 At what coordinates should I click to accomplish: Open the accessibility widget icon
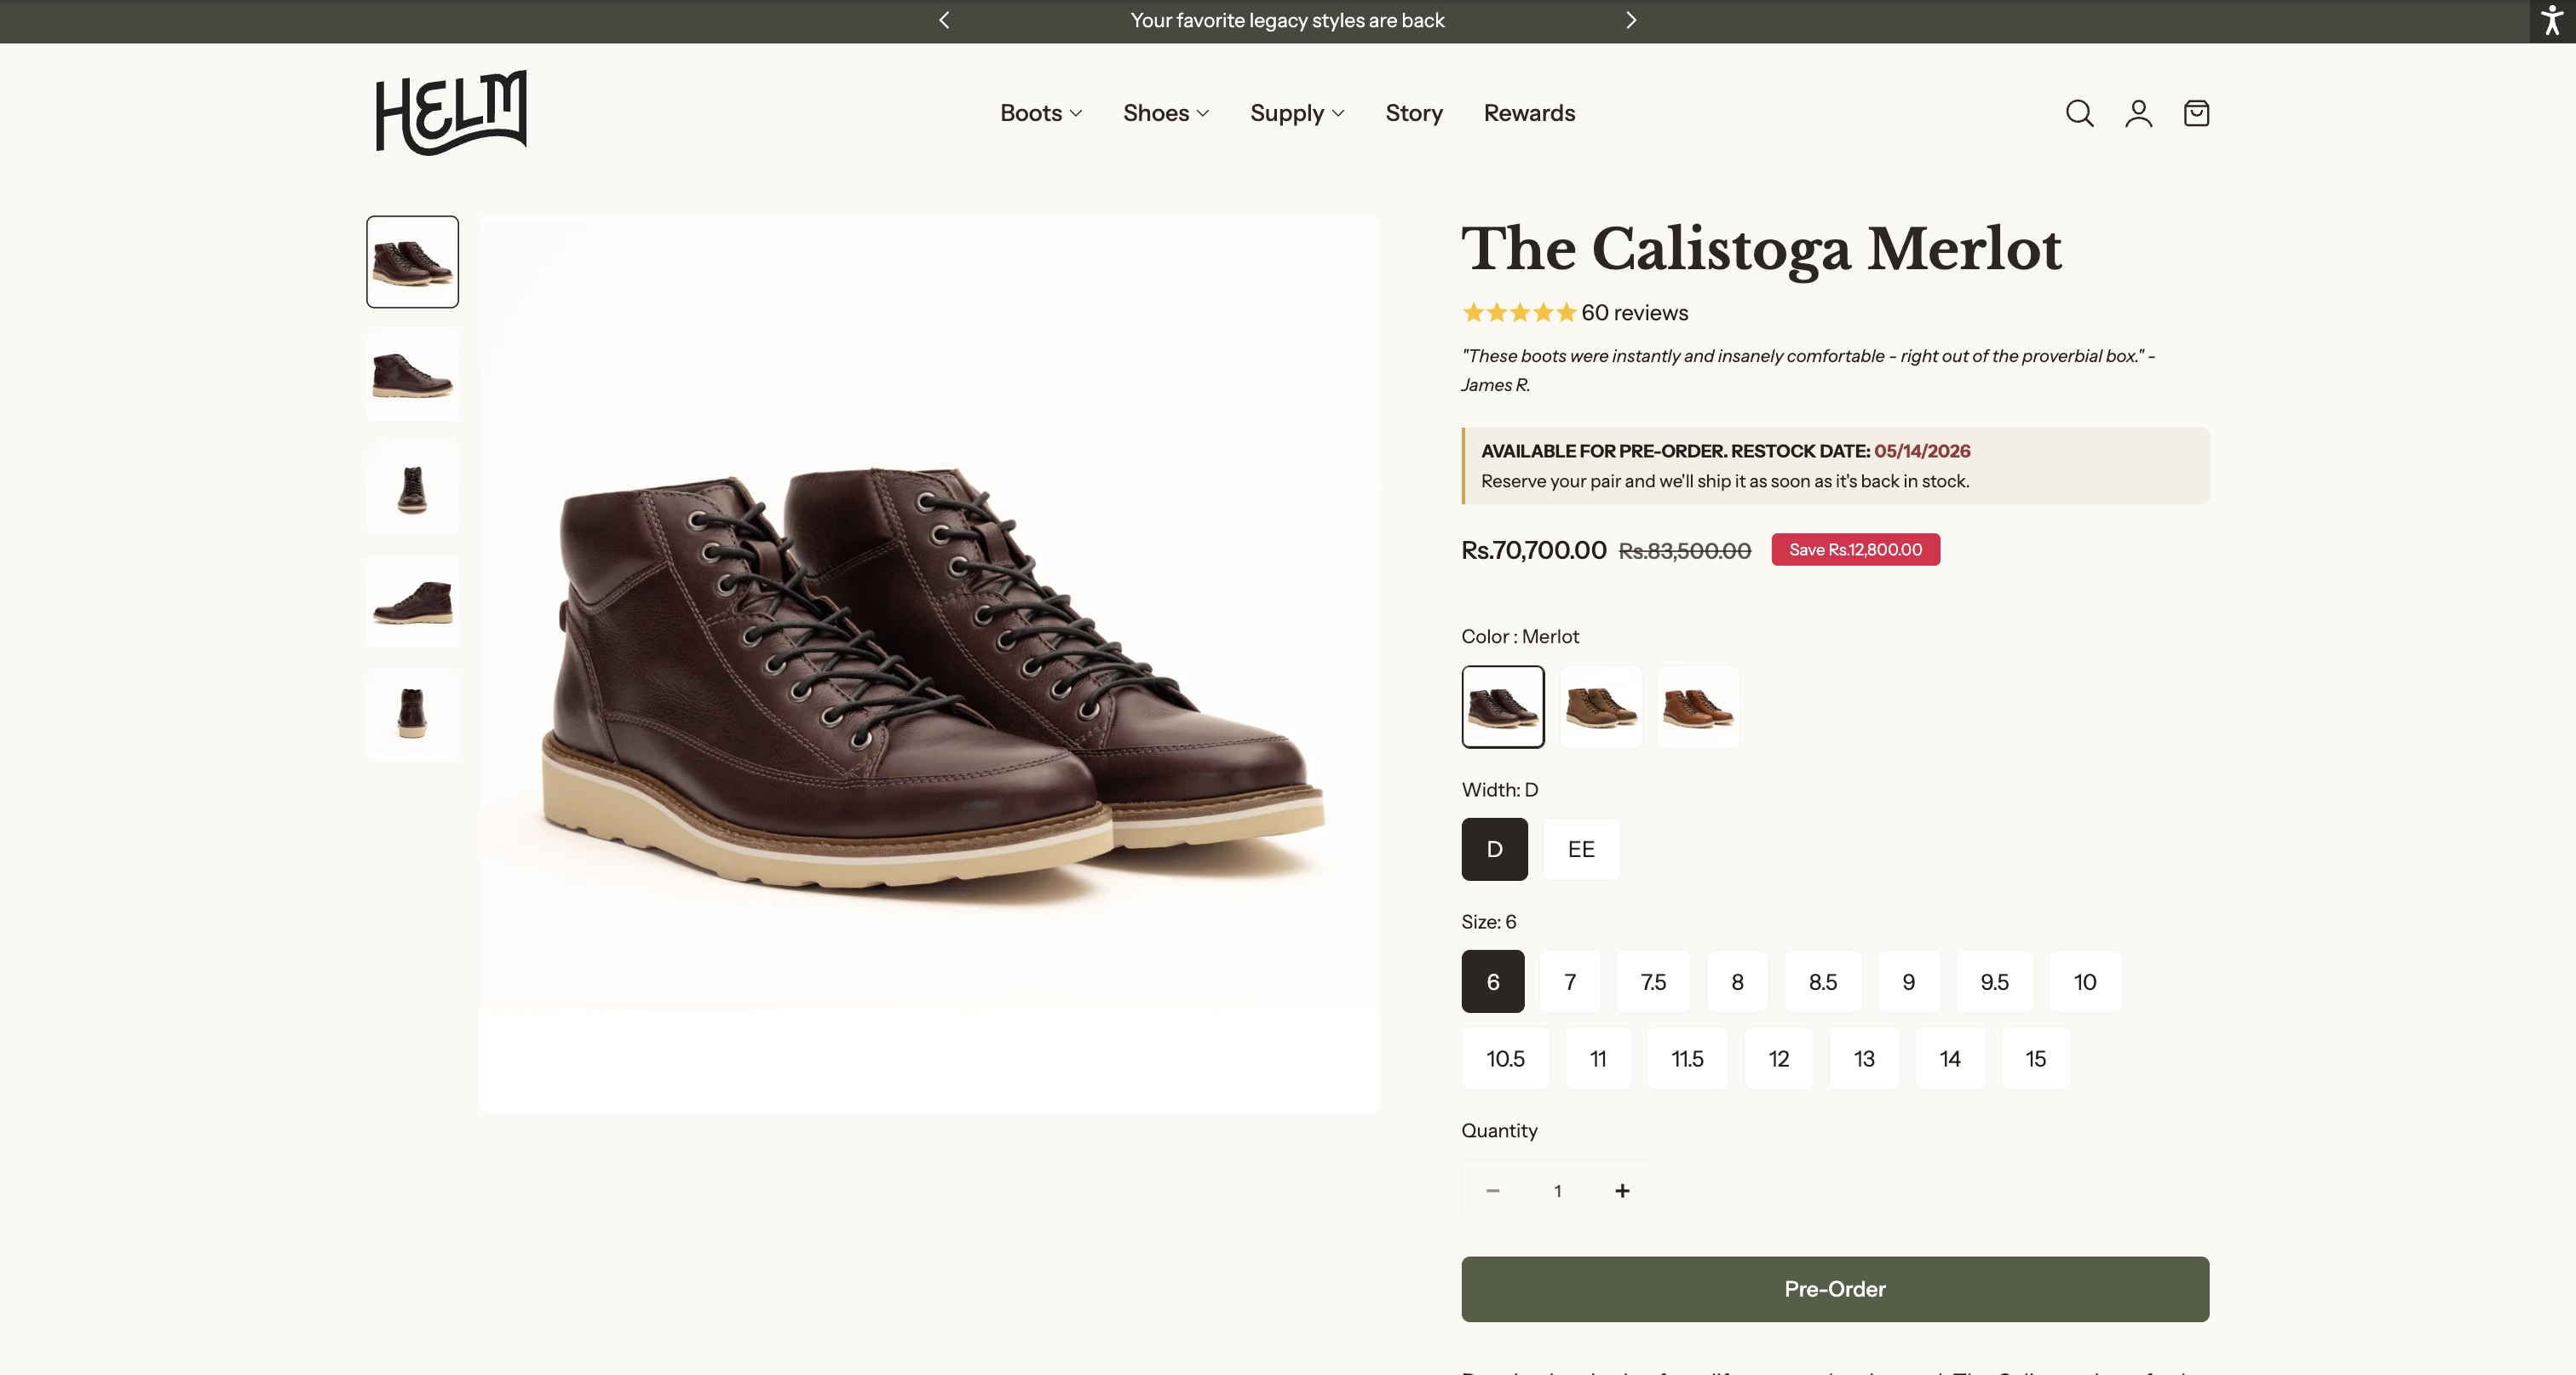coord(2552,20)
